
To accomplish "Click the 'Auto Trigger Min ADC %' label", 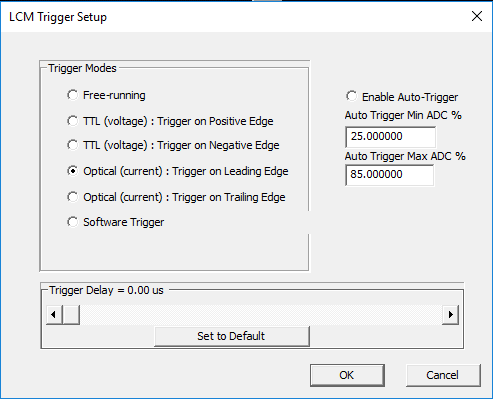I will [403, 115].
